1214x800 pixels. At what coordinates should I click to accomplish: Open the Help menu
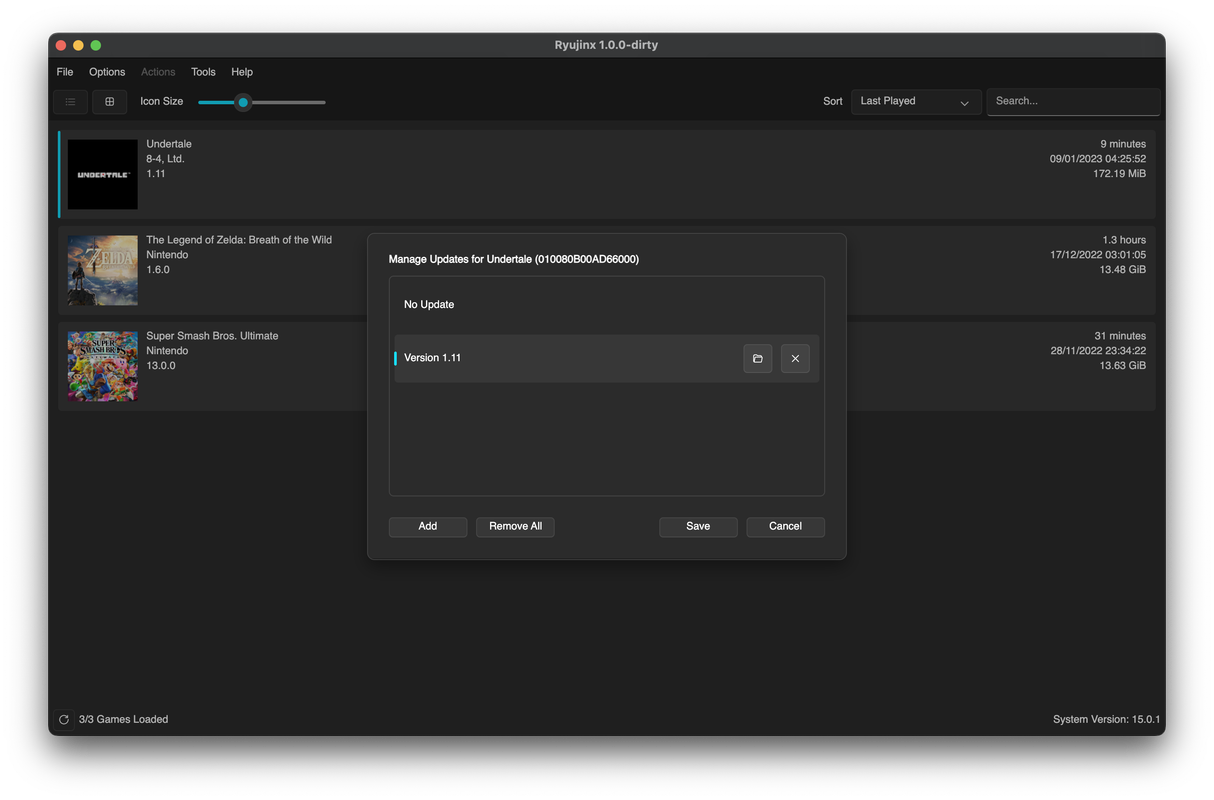[x=242, y=72]
